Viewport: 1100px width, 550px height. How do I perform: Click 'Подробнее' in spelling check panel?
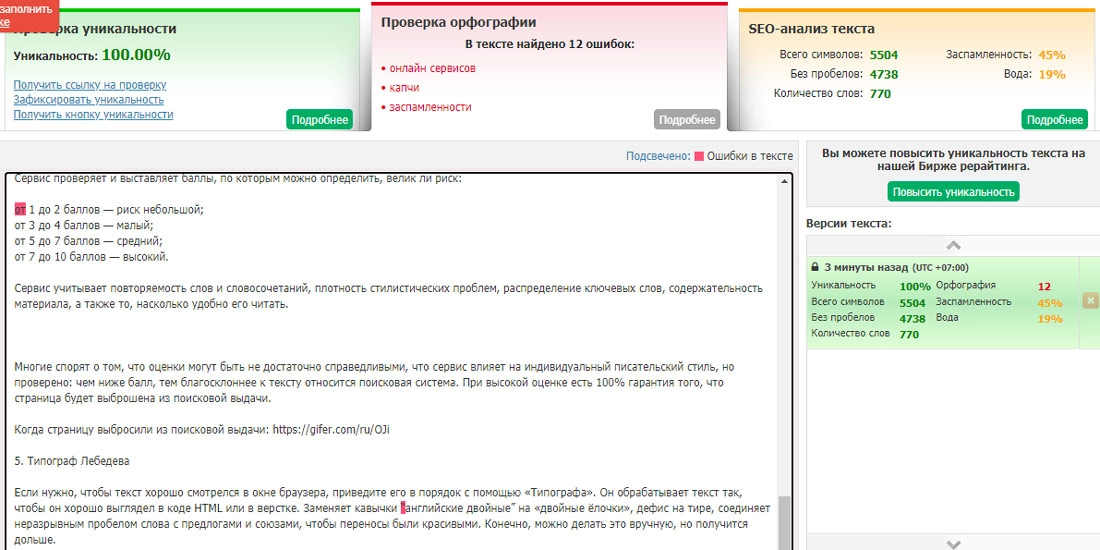point(687,120)
